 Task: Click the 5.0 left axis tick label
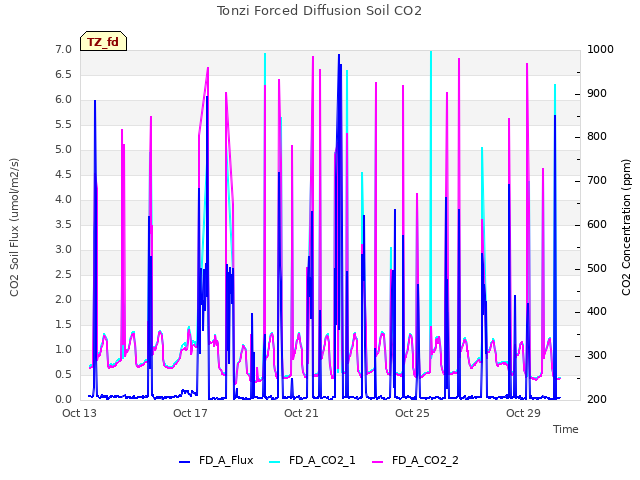[64, 150]
